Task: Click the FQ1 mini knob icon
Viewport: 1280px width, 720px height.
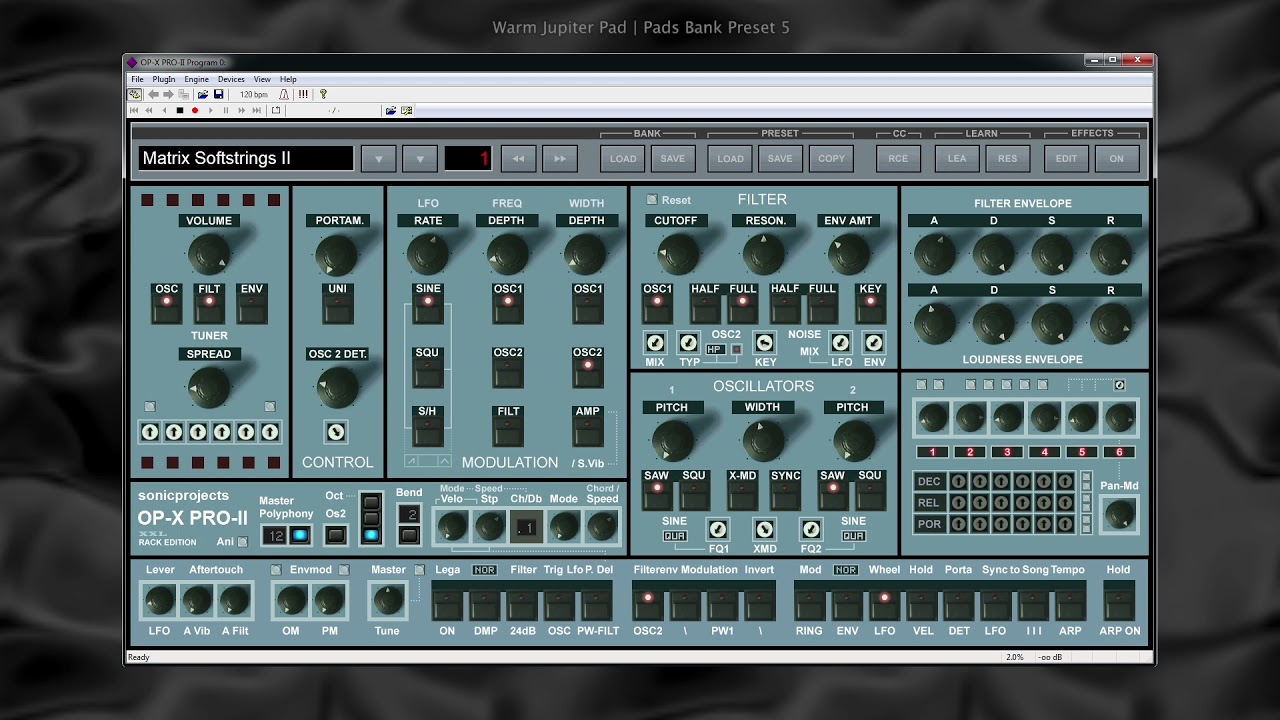Action: coord(718,529)
